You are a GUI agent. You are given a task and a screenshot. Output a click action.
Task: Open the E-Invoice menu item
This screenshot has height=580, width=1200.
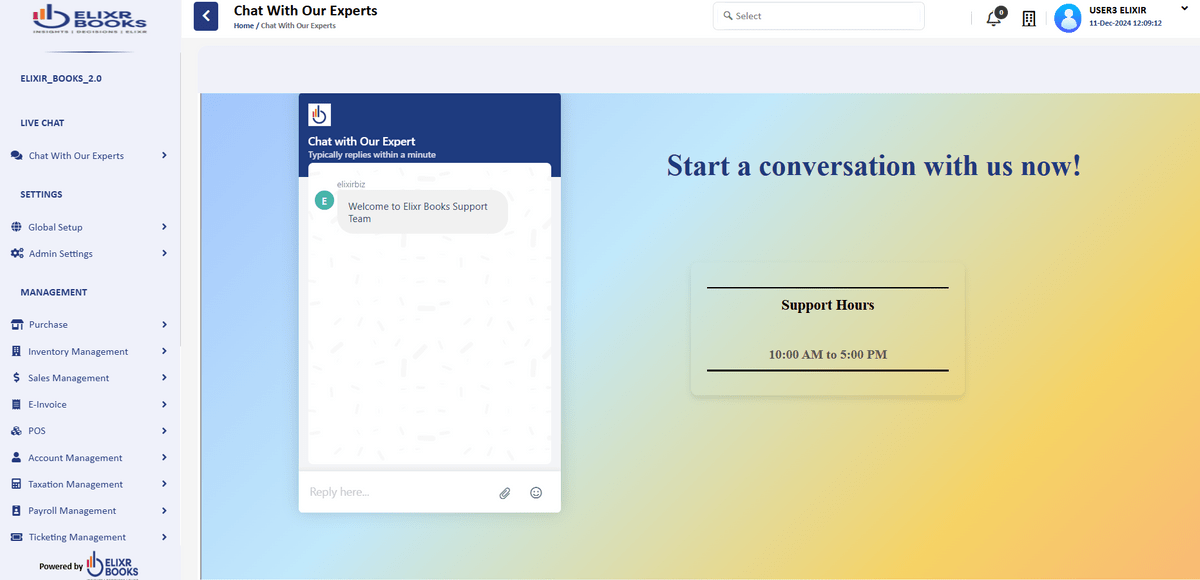tap(48, 405)
